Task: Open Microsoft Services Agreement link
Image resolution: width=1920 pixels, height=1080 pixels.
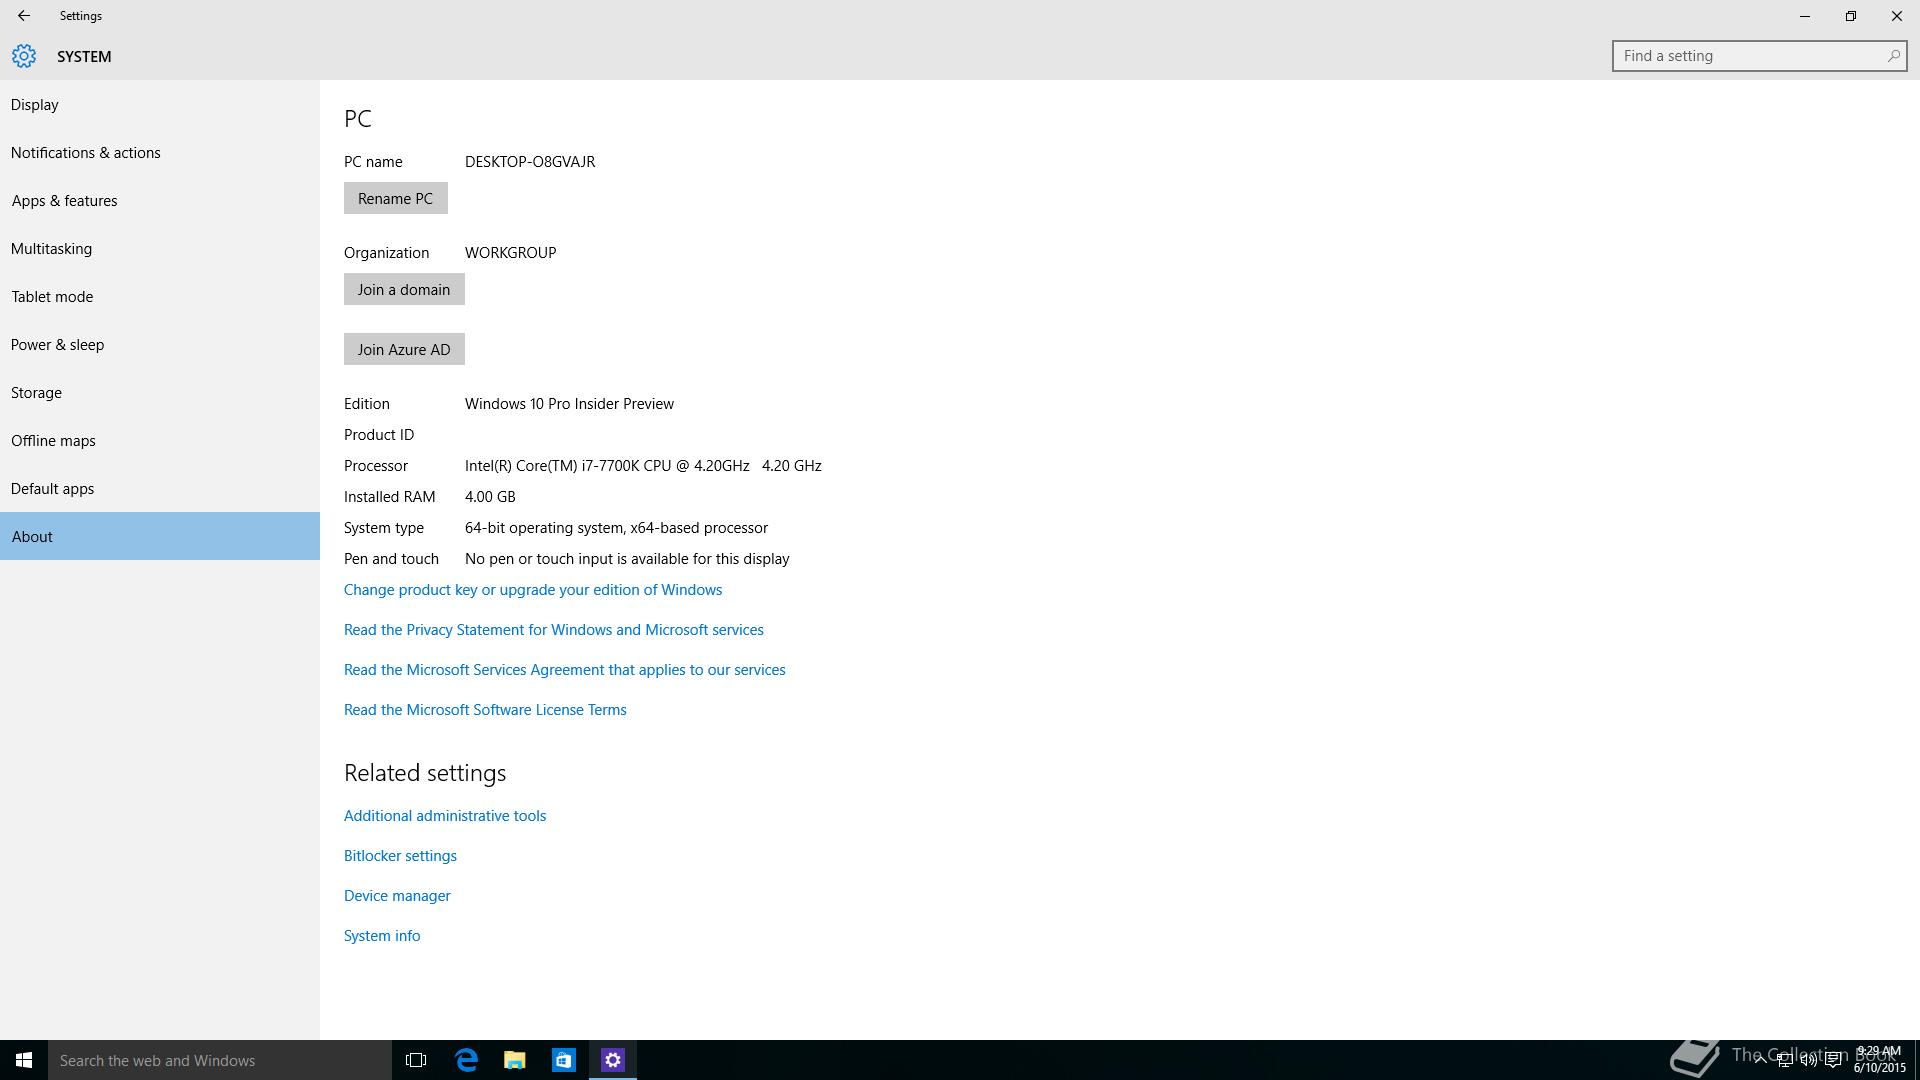Action: 564,670
